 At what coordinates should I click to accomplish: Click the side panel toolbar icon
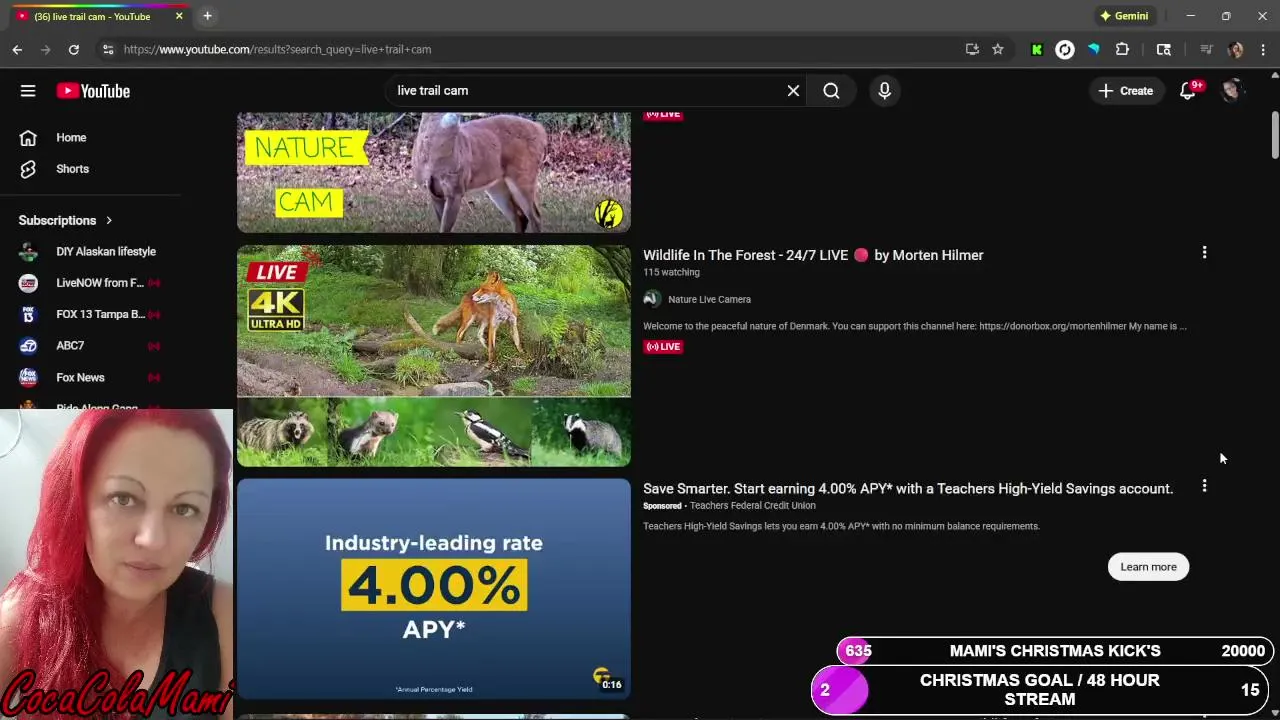[1164, 49]
